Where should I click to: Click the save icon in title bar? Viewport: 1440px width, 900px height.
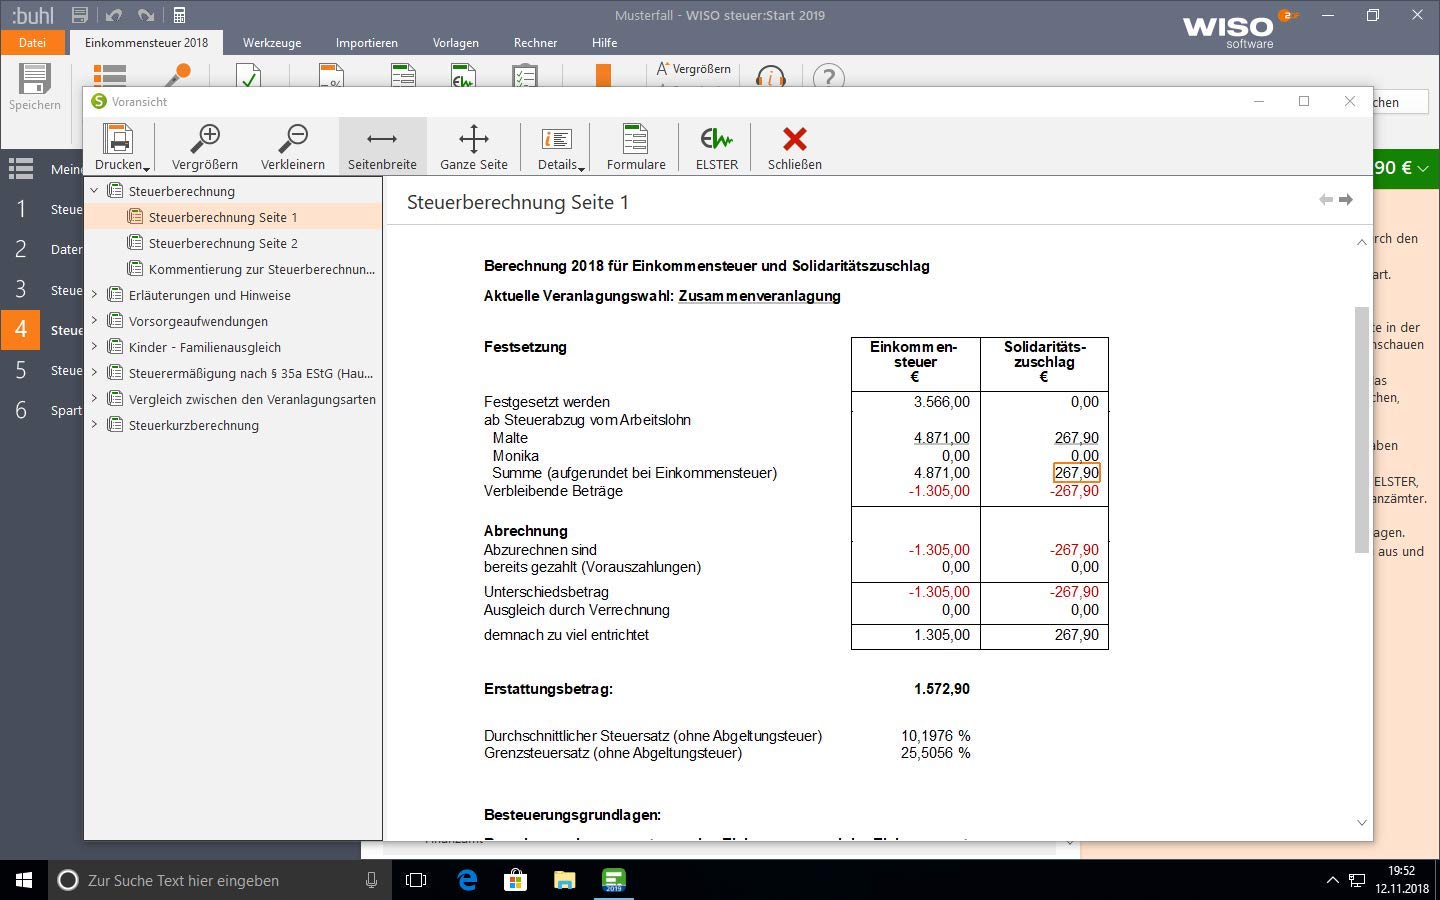coord(80,15)
